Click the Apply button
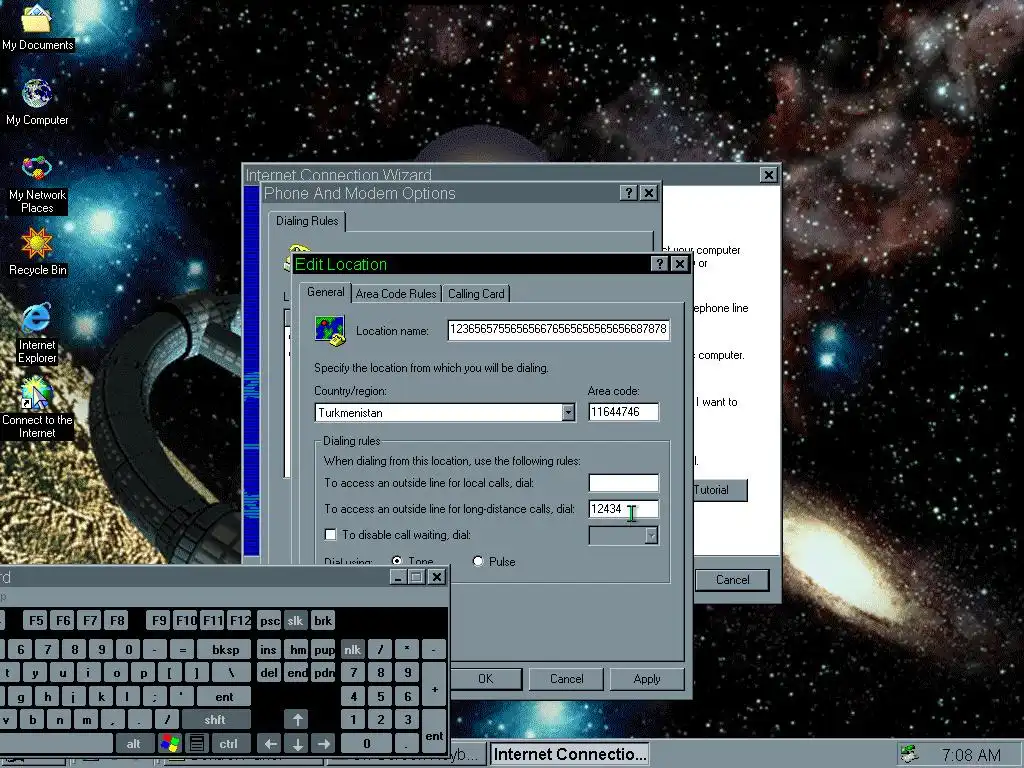Viewport: 1024px width, 768px height. (647, 679)
